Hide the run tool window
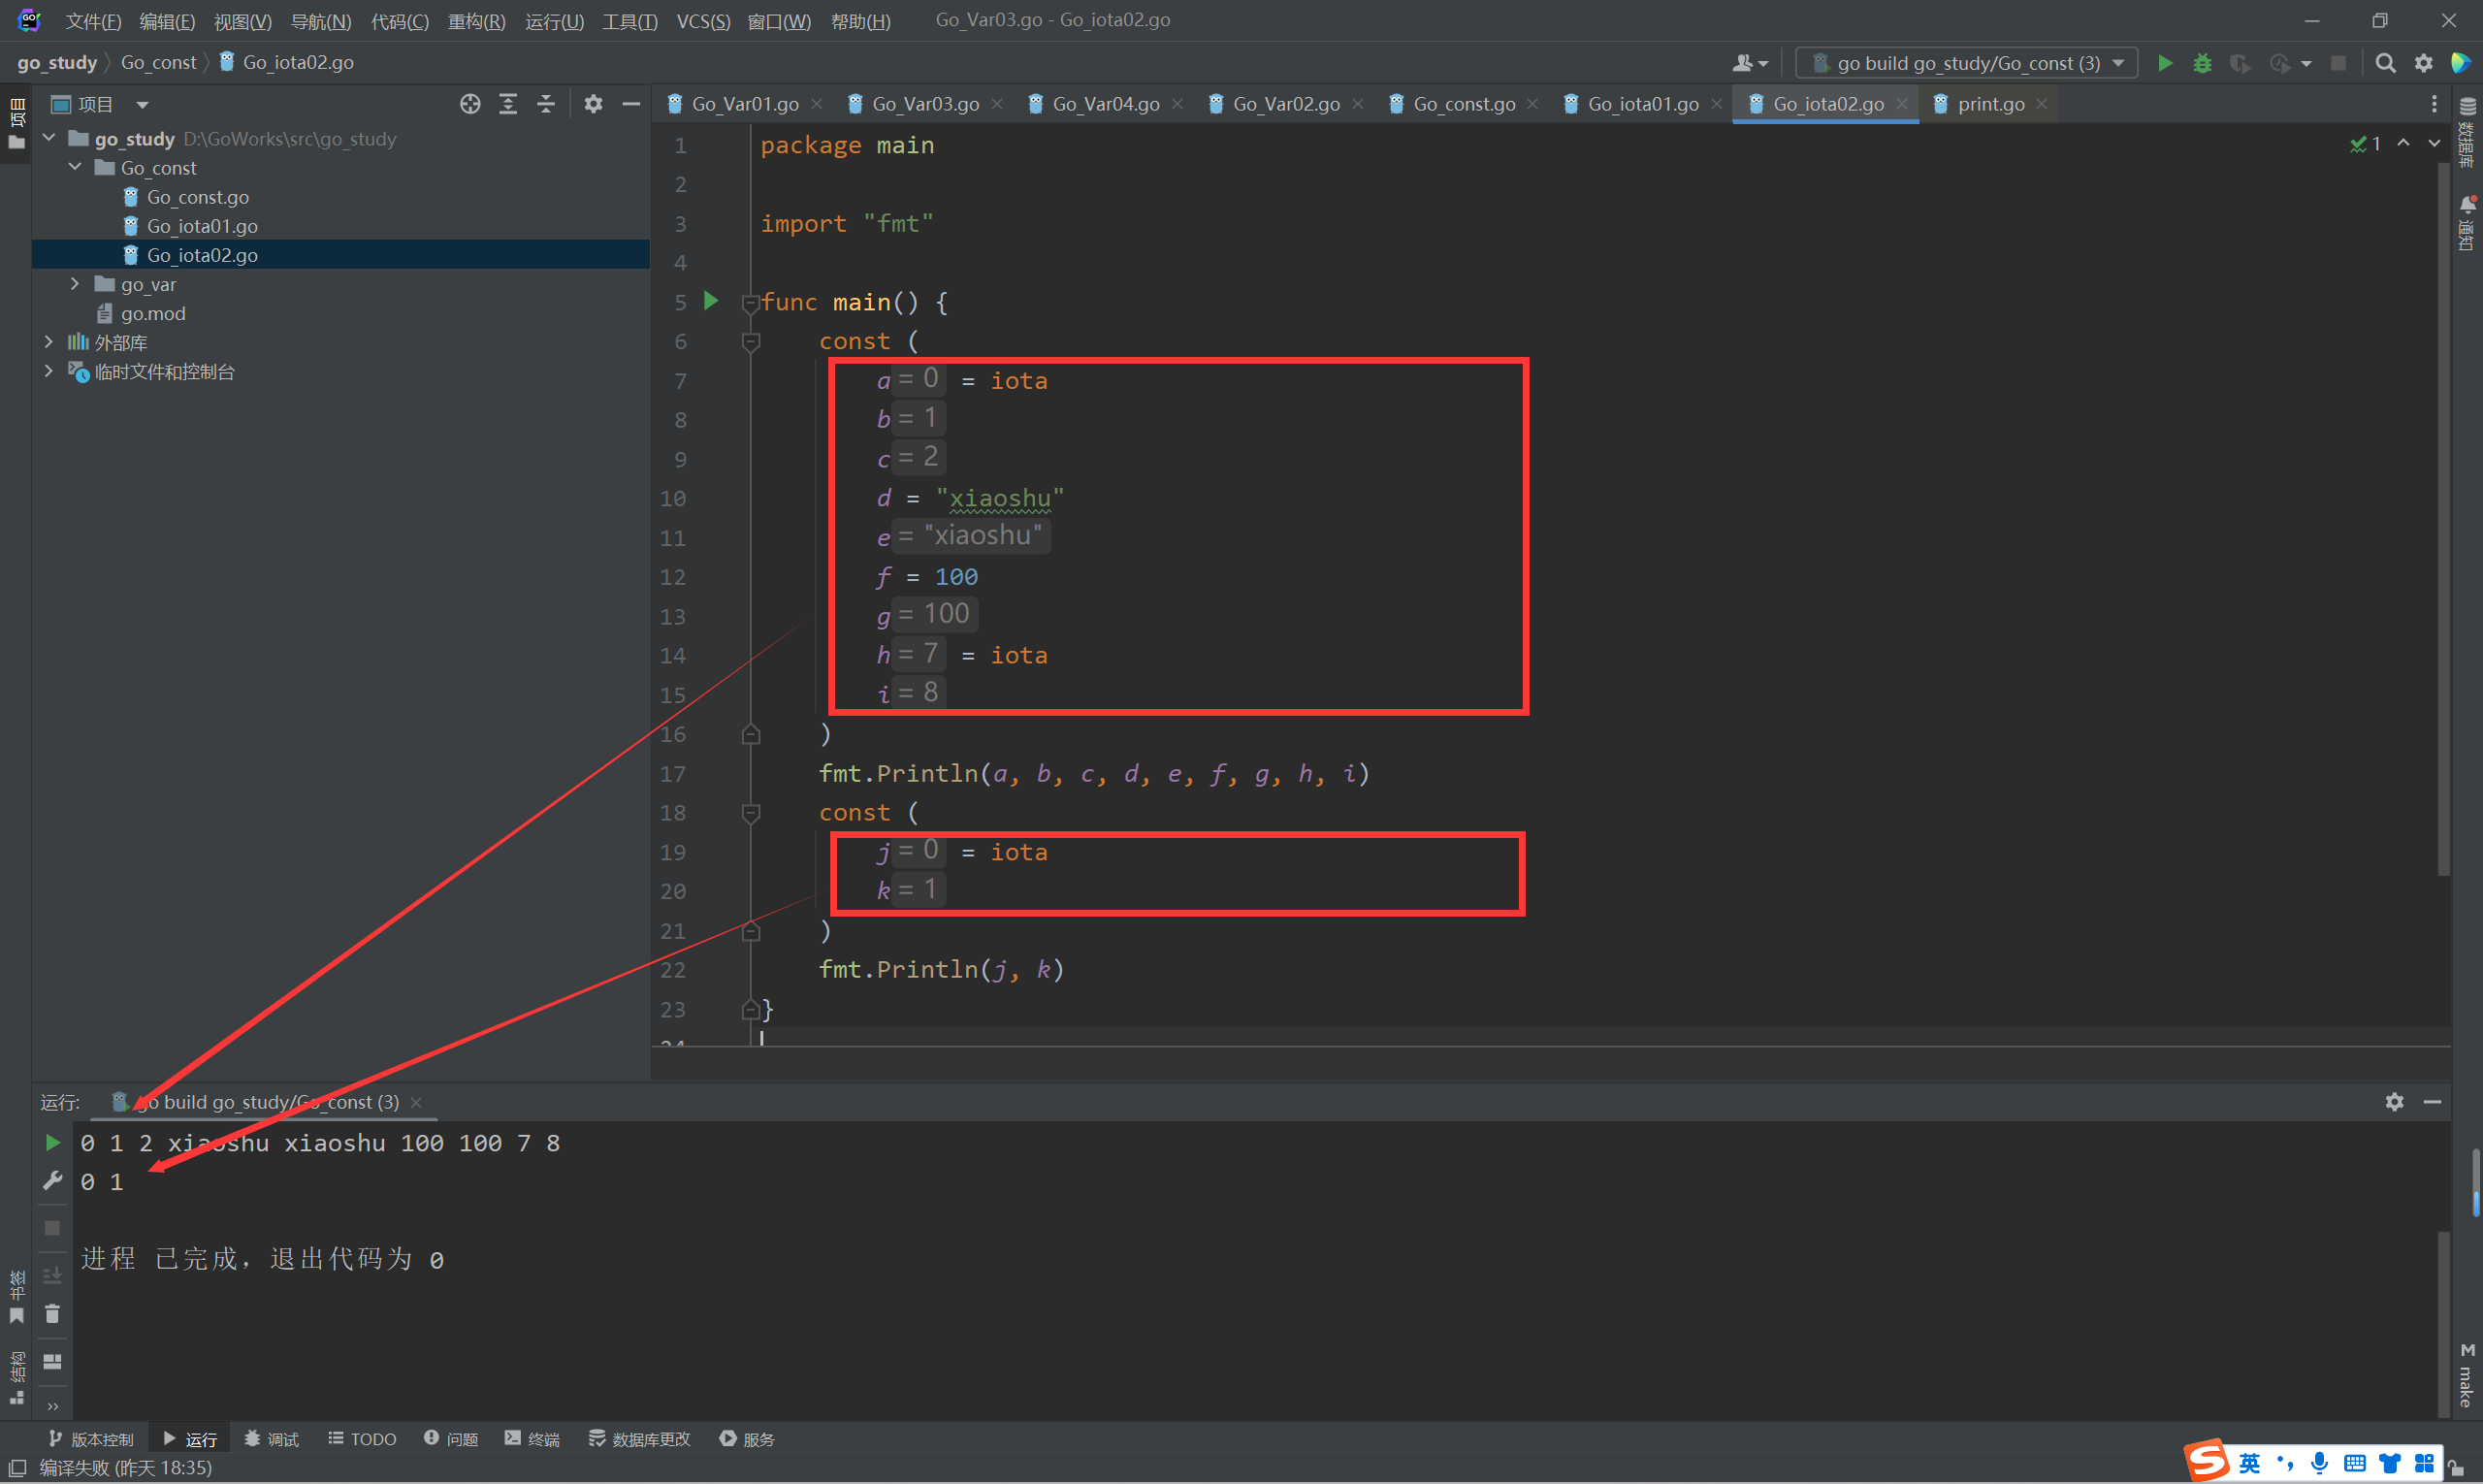This screenshot has width=2483, height=1484. point(2433,1101)
